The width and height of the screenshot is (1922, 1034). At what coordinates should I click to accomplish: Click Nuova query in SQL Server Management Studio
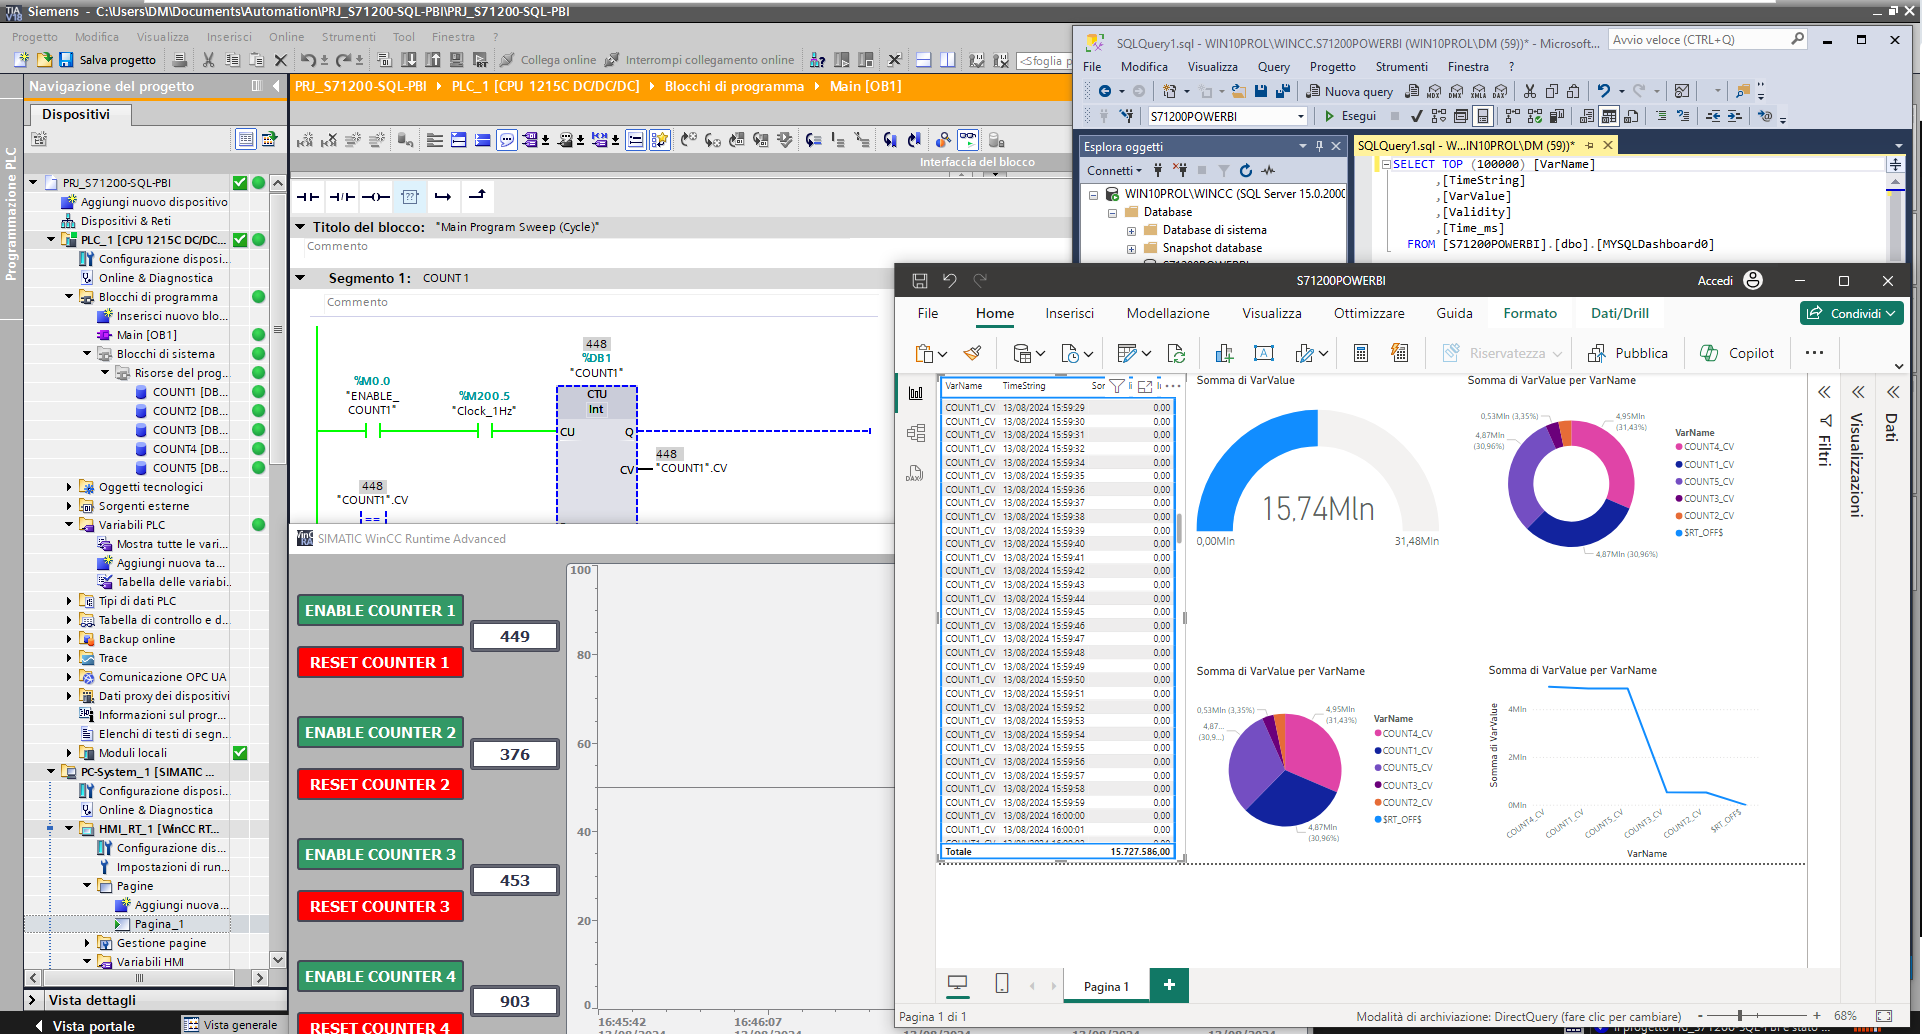(x=1349, y=91)
